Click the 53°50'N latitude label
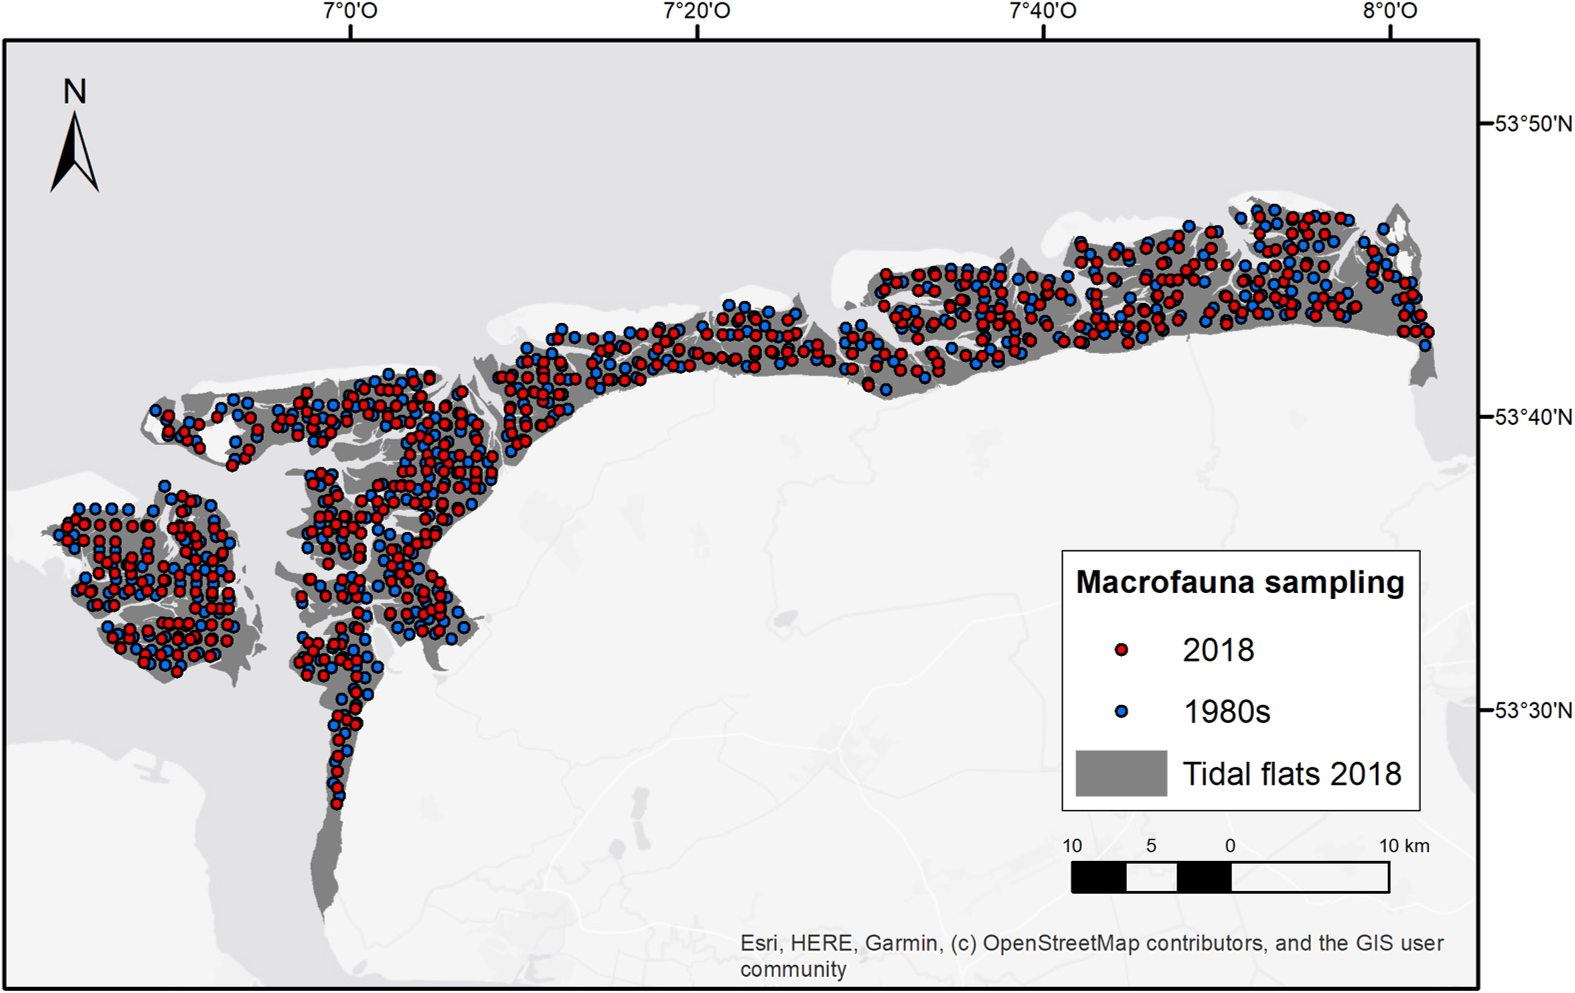Screen dimensions: 1575x993 coord(1532,125)
